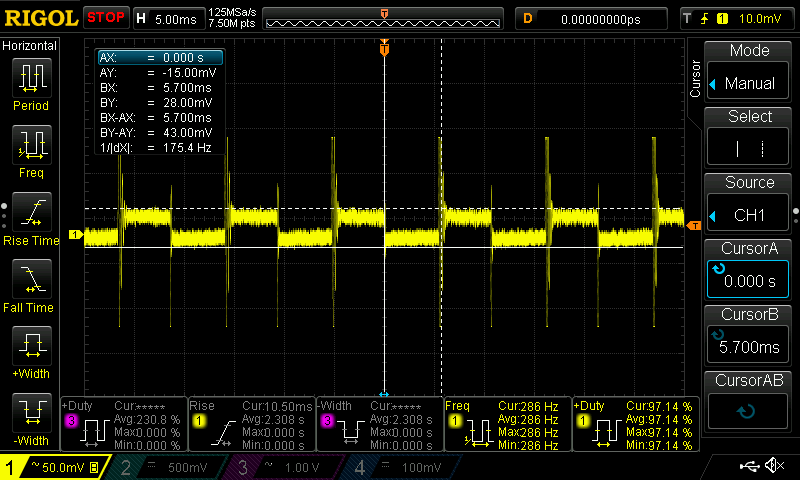Click the T trigger label in the trigger readout
The image size is (800, 480).
(x=687, y=19)
